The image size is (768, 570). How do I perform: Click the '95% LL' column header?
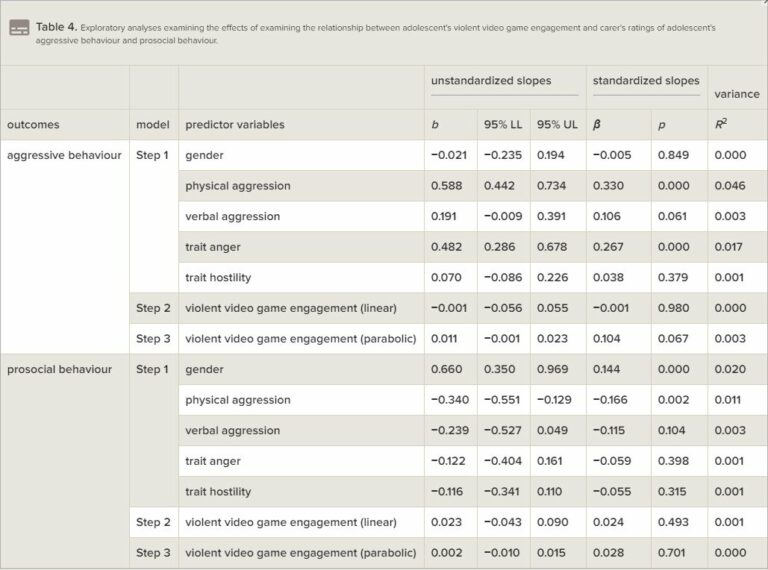[503, 125]
